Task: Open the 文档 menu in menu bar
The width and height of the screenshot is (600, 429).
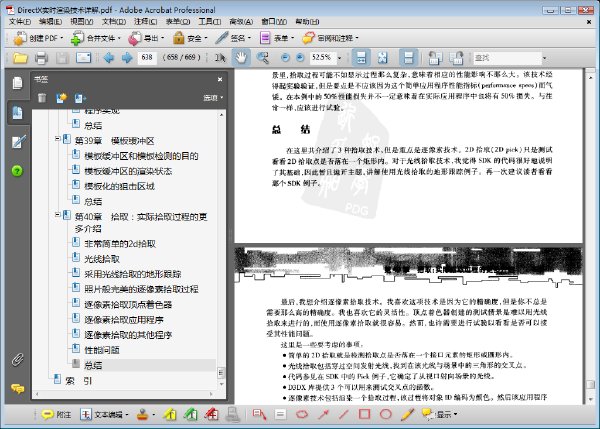Action: (x=114, y=22)
